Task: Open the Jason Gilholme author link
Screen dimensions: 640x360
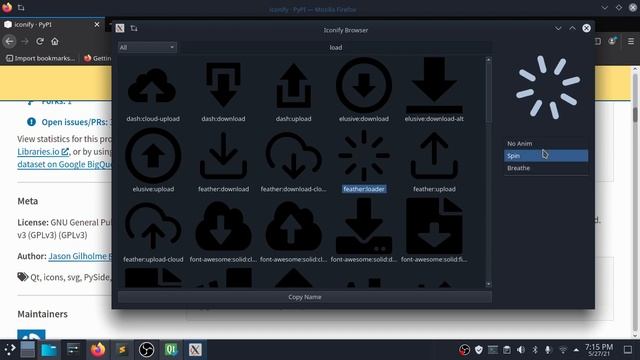Action: click(x=80, y=256)
